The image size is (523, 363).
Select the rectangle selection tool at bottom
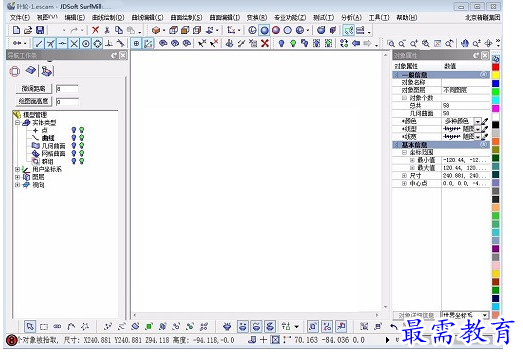pos(44,326)
